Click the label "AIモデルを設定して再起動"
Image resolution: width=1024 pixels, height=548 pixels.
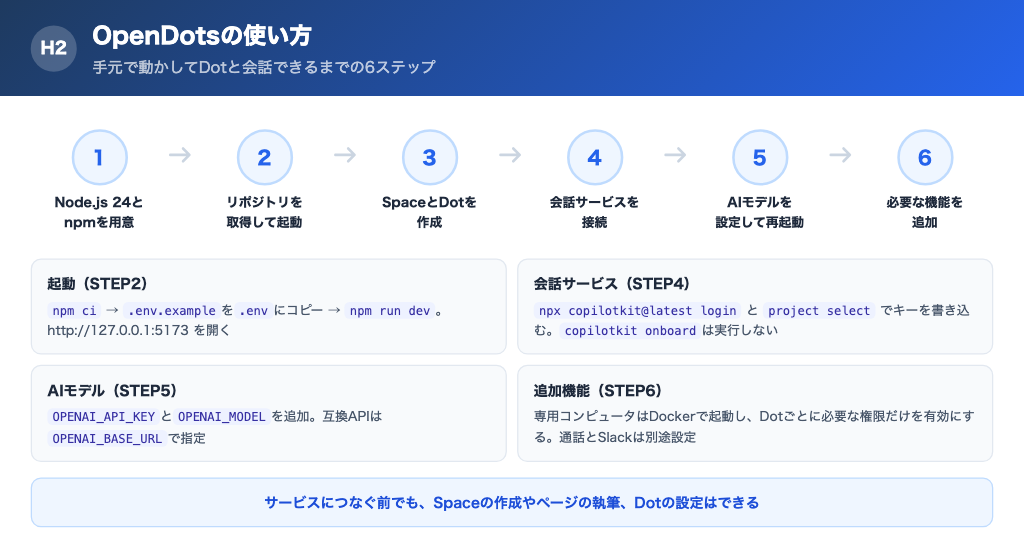coord(760,212)
